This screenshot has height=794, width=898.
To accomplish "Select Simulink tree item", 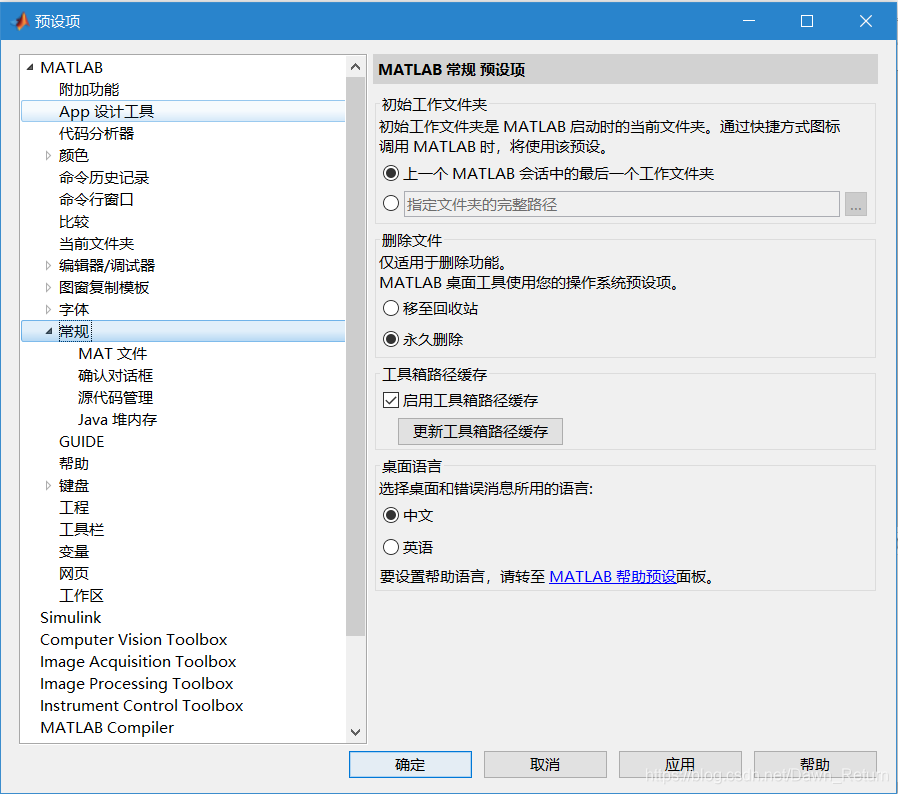I will (x=70, y=618).
